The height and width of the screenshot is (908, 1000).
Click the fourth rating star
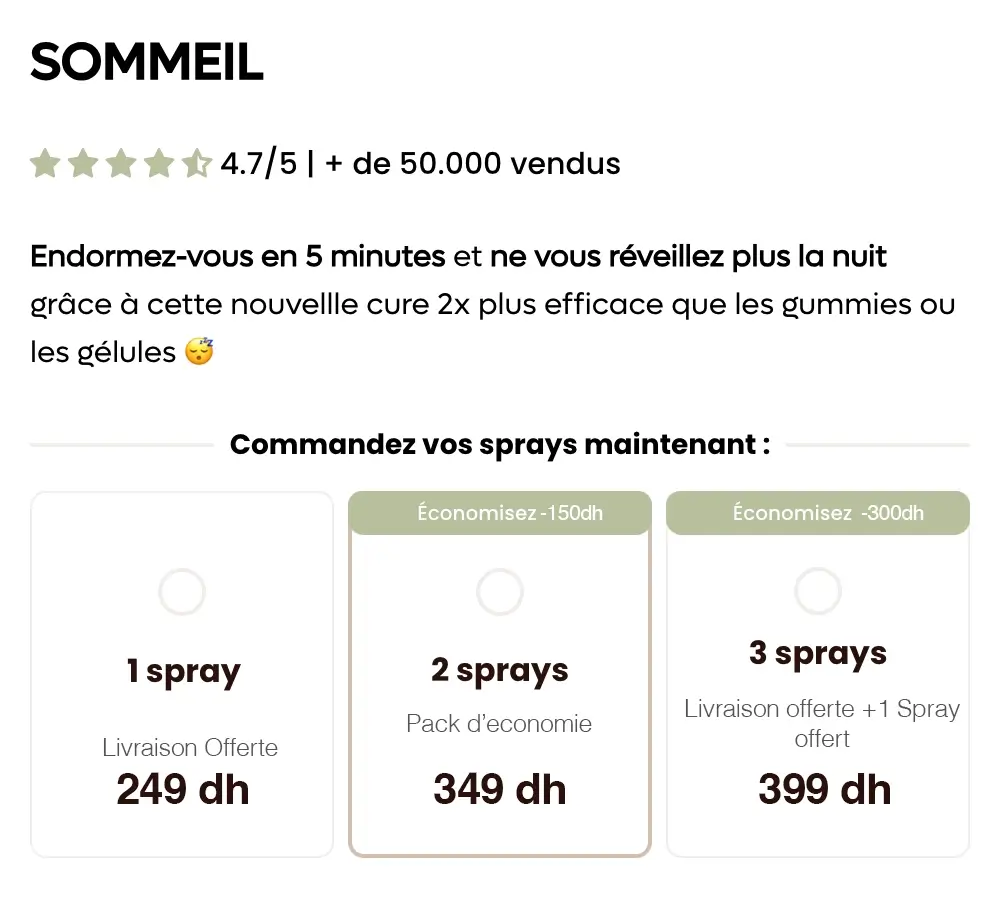click(159, 163)
